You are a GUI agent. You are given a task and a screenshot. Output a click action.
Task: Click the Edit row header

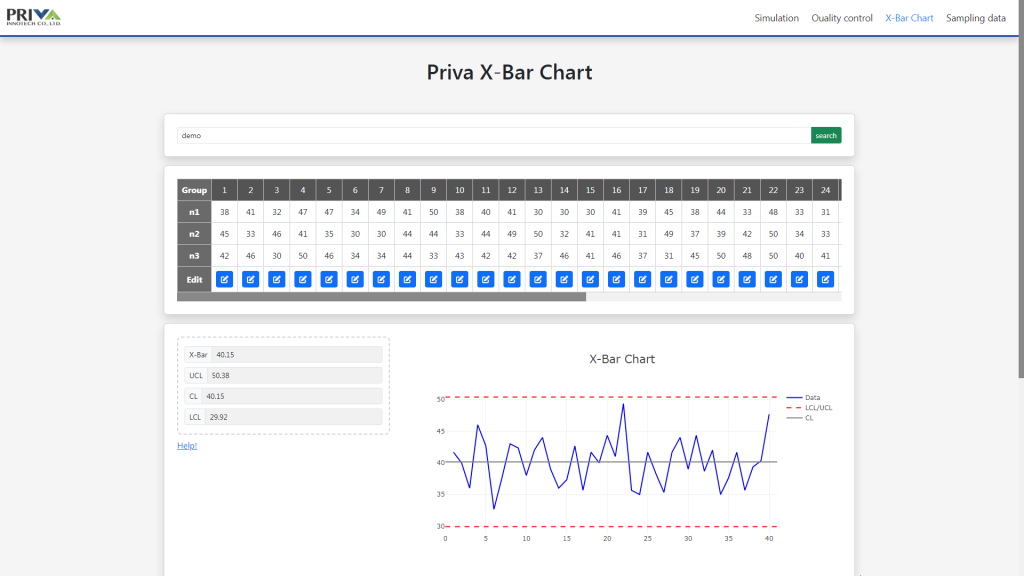point(194,280)
